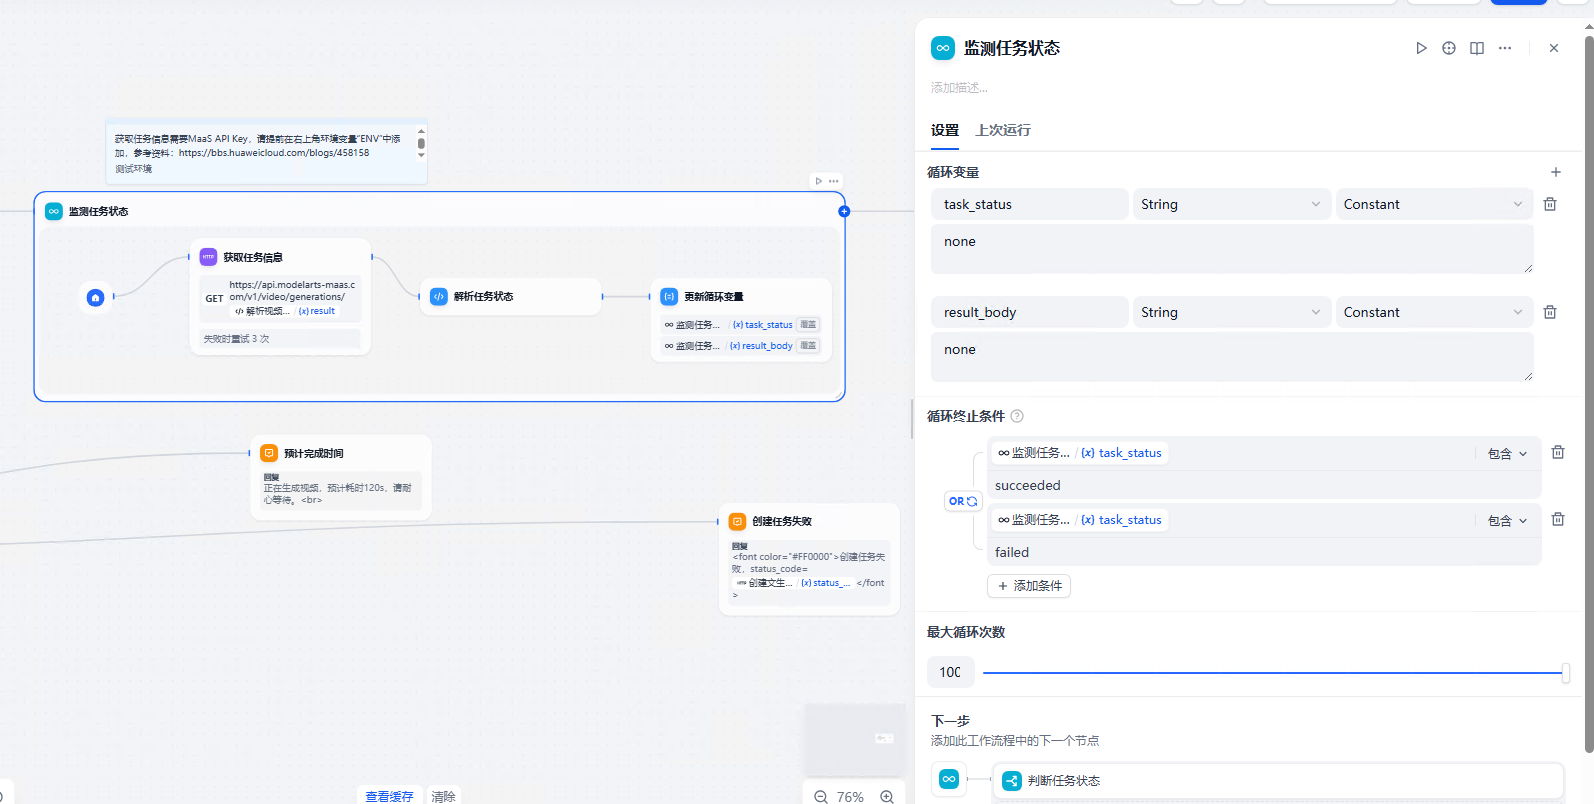Delete the result_body loop variable
This screenshot has width=1594, height=804.
1550,312
